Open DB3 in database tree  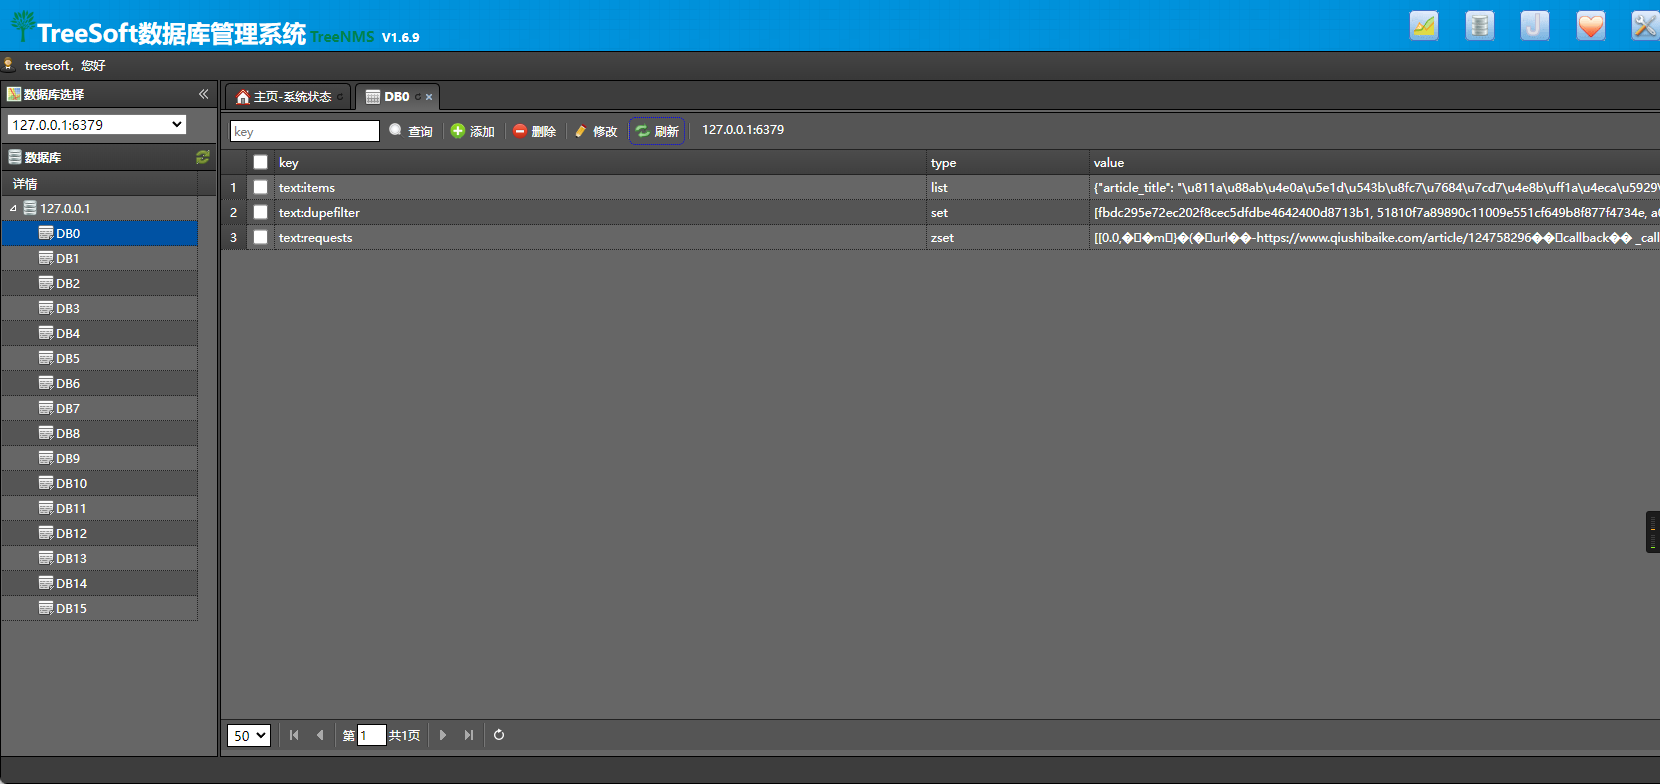(99, 308)
